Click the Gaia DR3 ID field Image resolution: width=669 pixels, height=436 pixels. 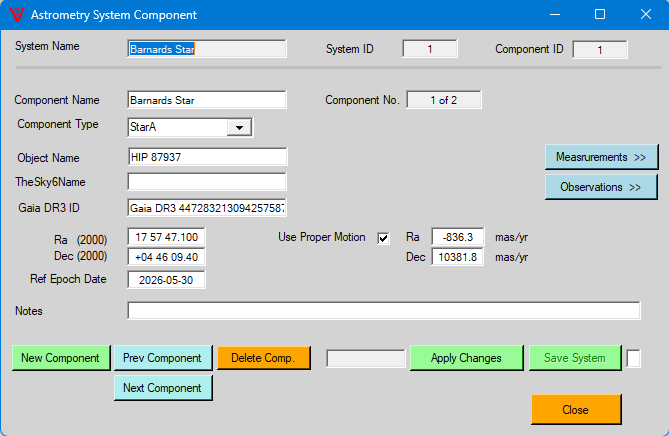[x=207, y=208]
